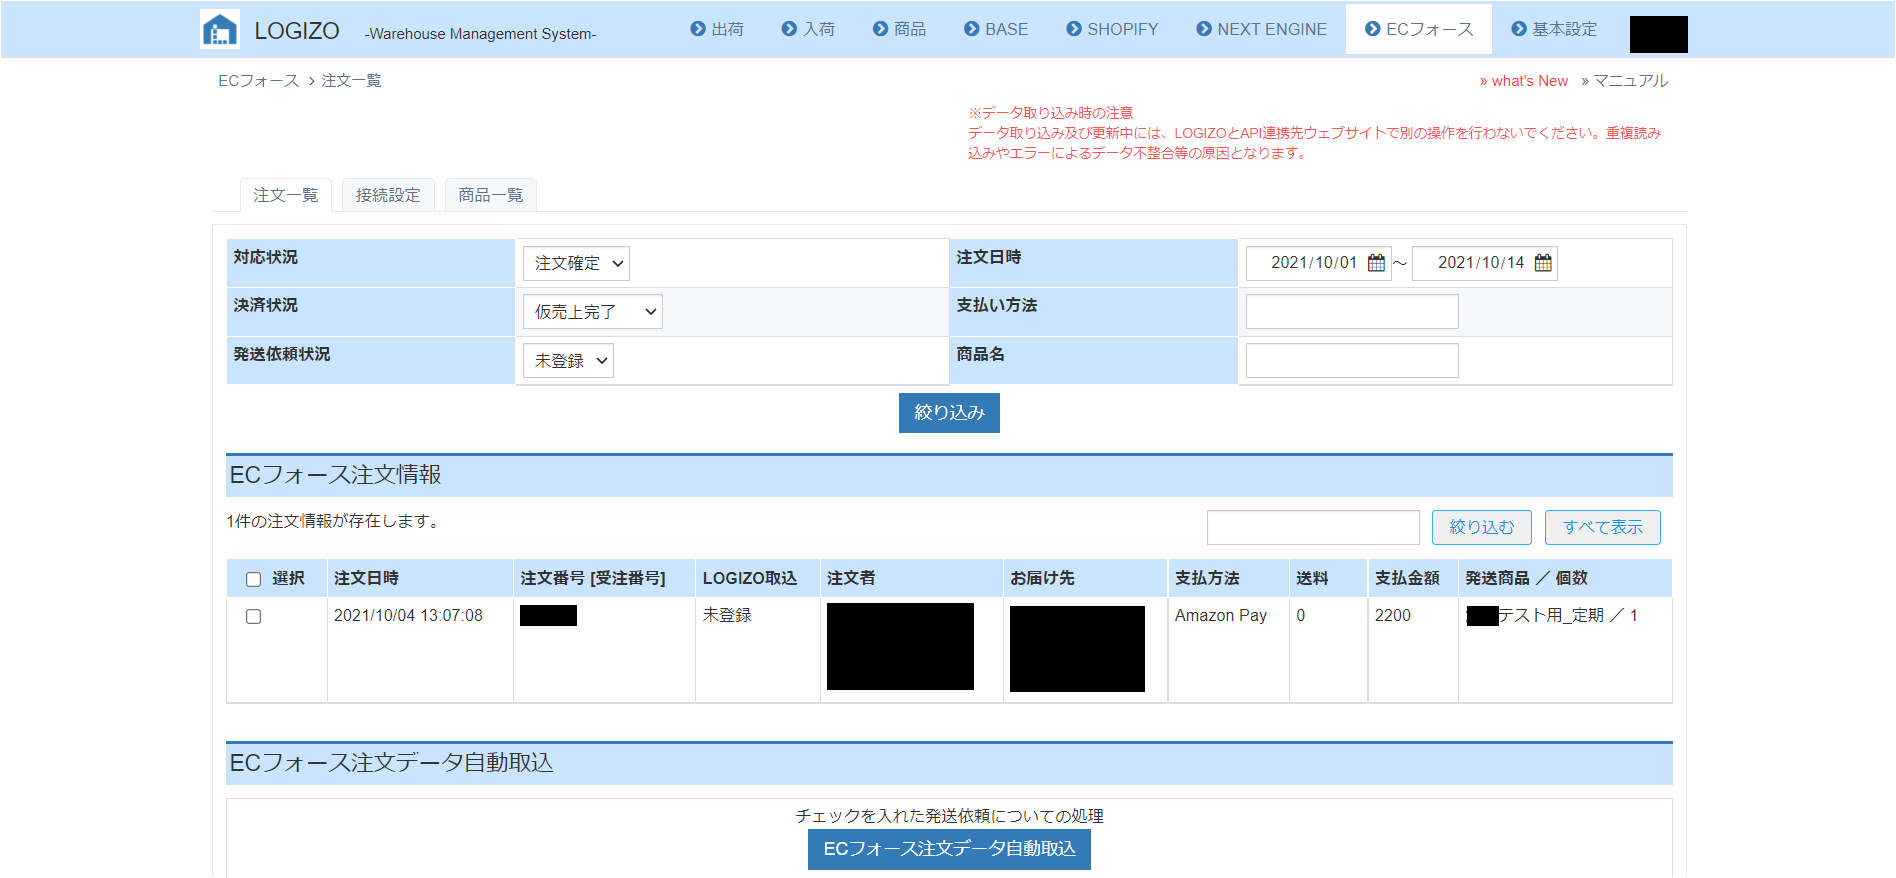
Task: Click the ECフォース注文データ自動取込 button
Action: click(949, 849)
